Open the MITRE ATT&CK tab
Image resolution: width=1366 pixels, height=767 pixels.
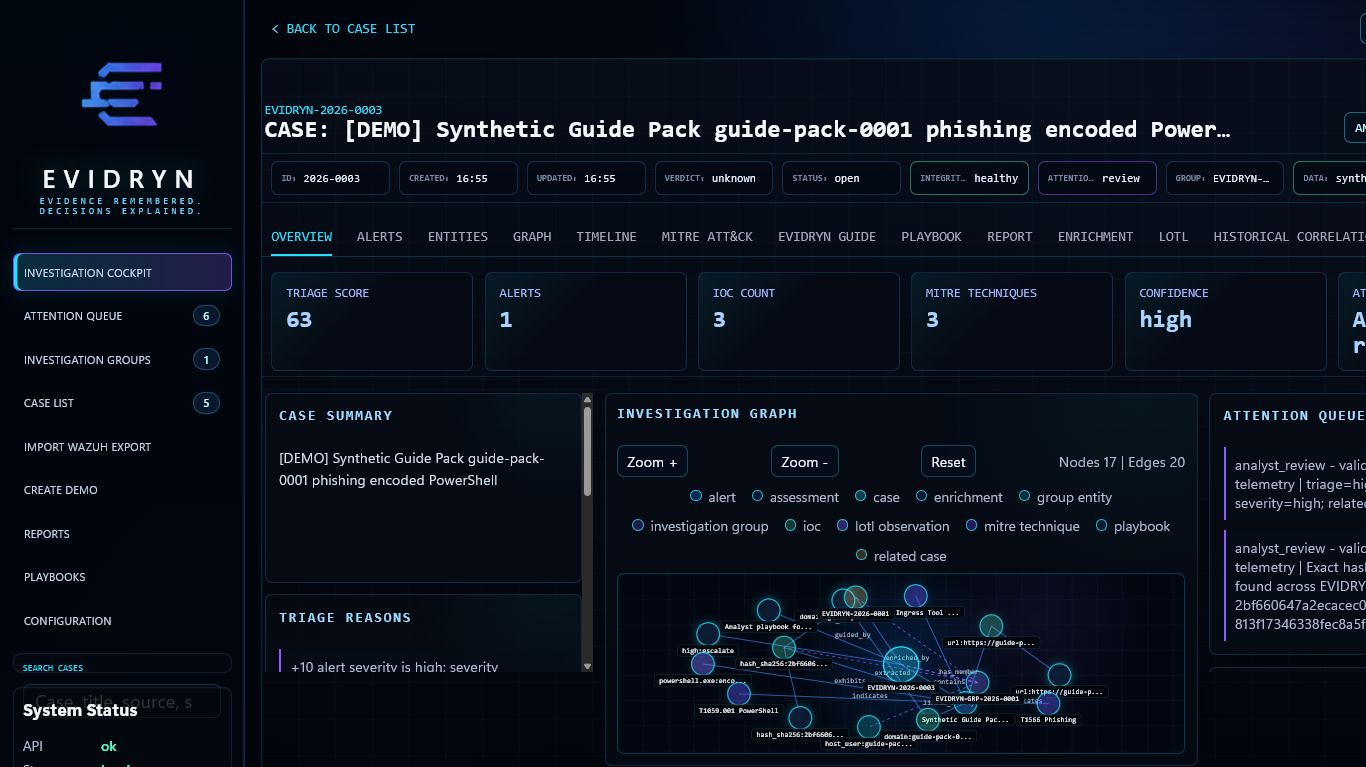coord(707,237)
